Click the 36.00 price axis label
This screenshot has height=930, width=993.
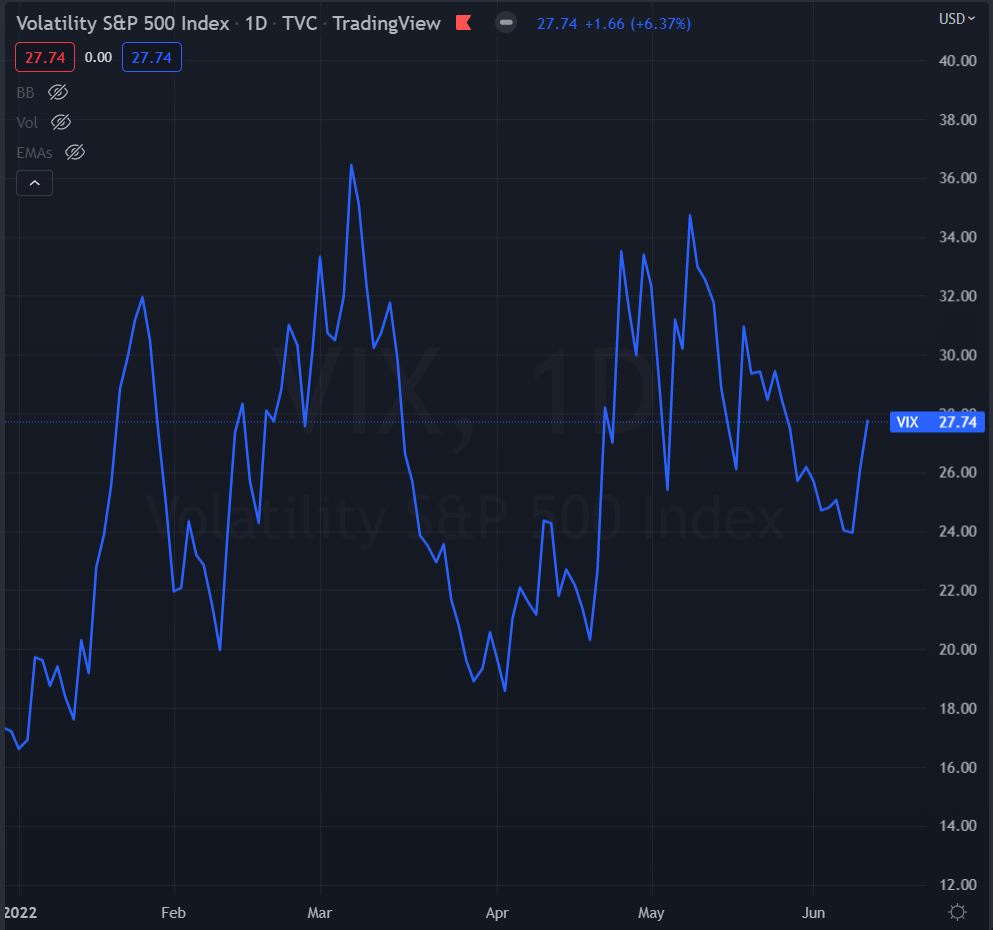pos(958,178)
